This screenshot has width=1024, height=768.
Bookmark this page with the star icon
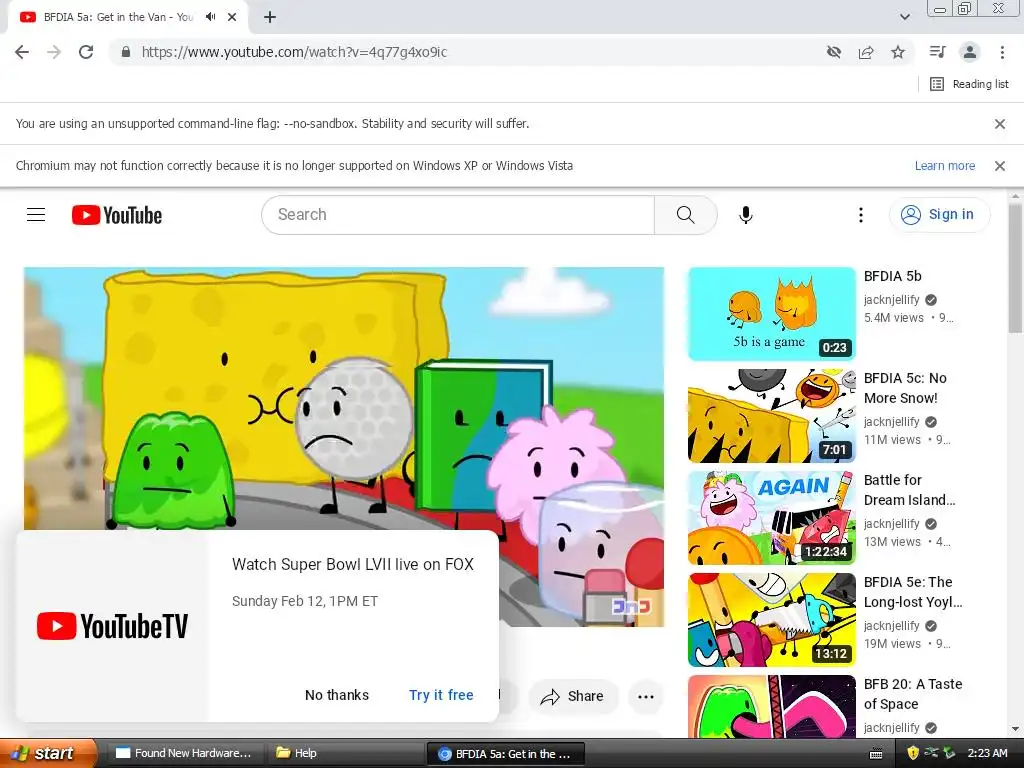click(x=898, y=52)
